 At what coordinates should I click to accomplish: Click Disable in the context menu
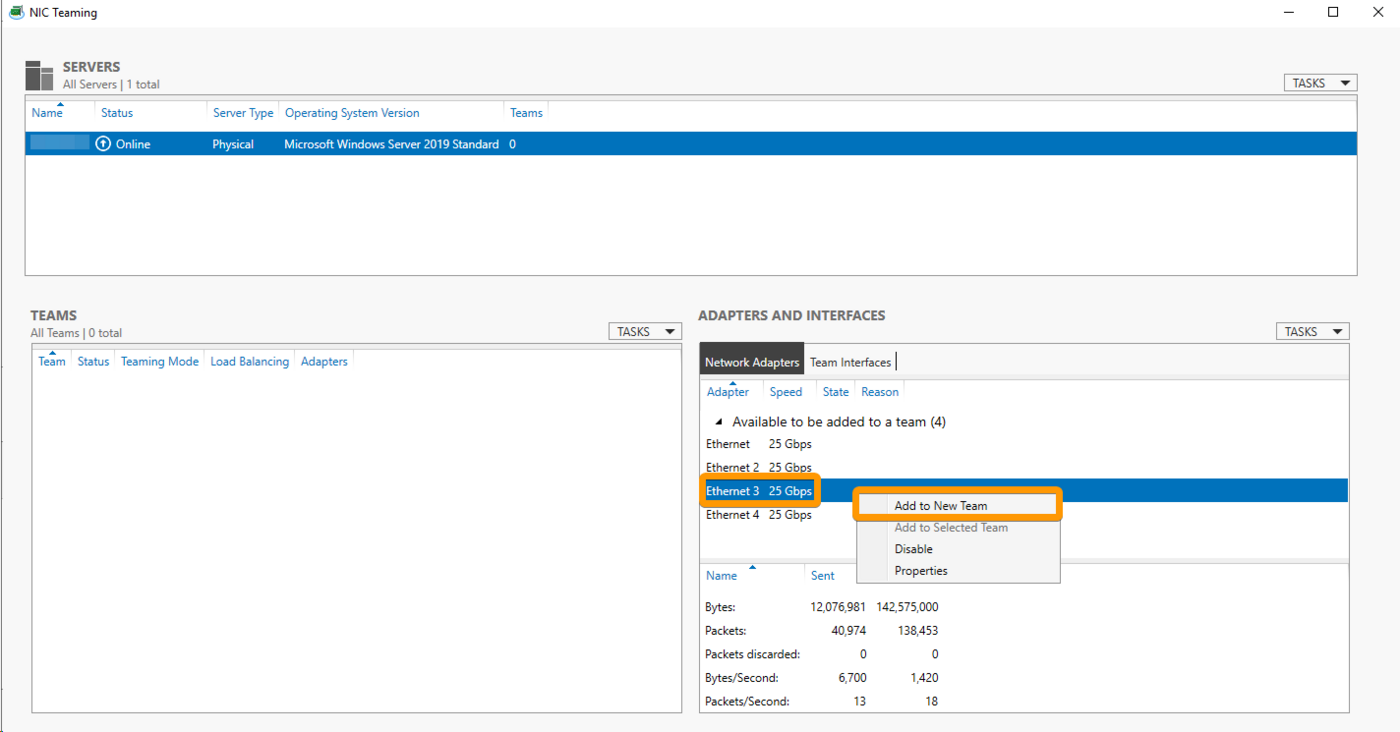[913, 549]
